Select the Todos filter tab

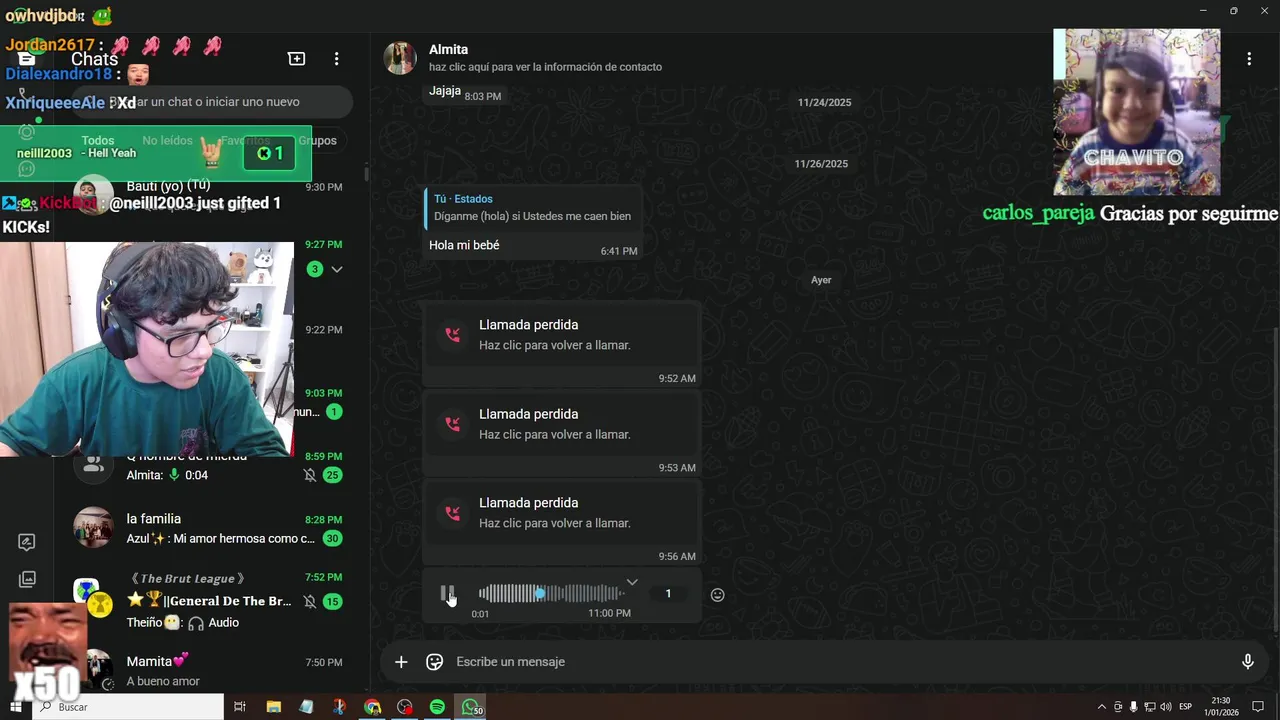click(98, 141)
